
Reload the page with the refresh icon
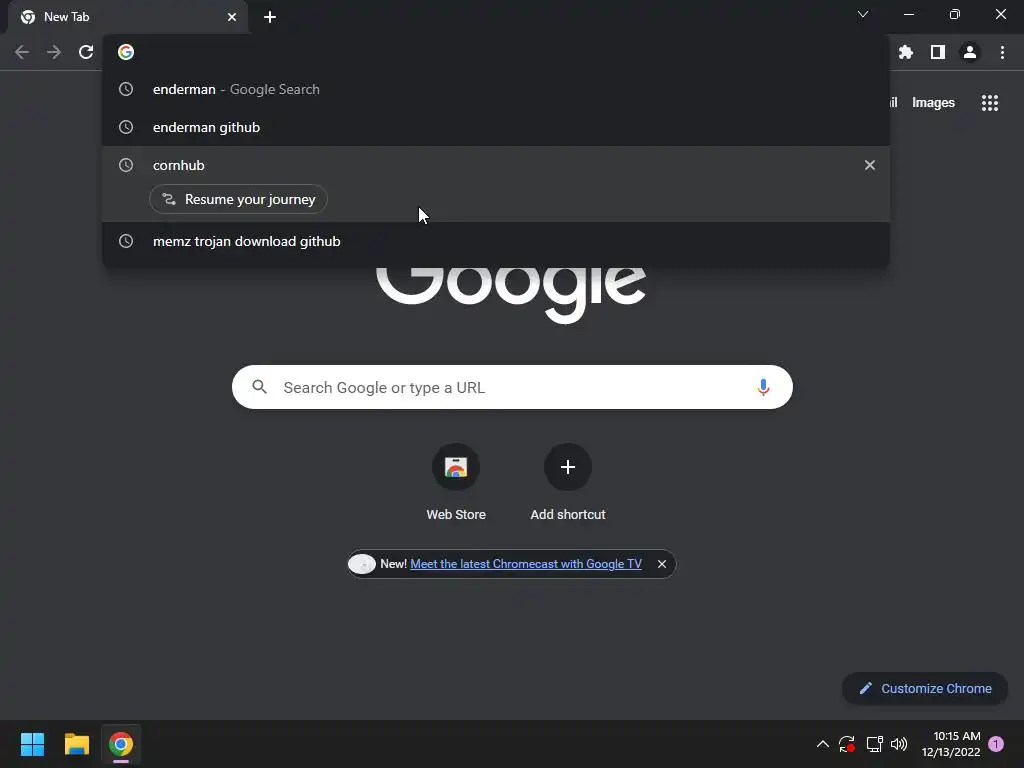[86, 52]
